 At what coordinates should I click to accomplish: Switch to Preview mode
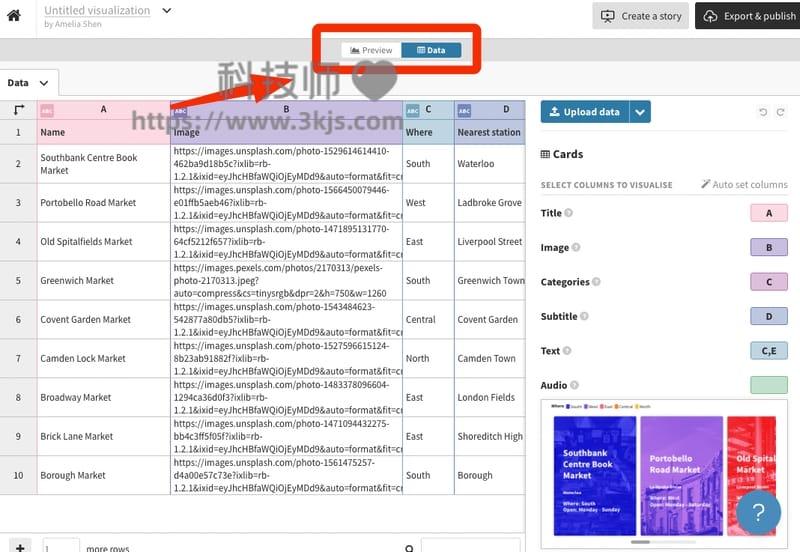[x=371, y=50]
